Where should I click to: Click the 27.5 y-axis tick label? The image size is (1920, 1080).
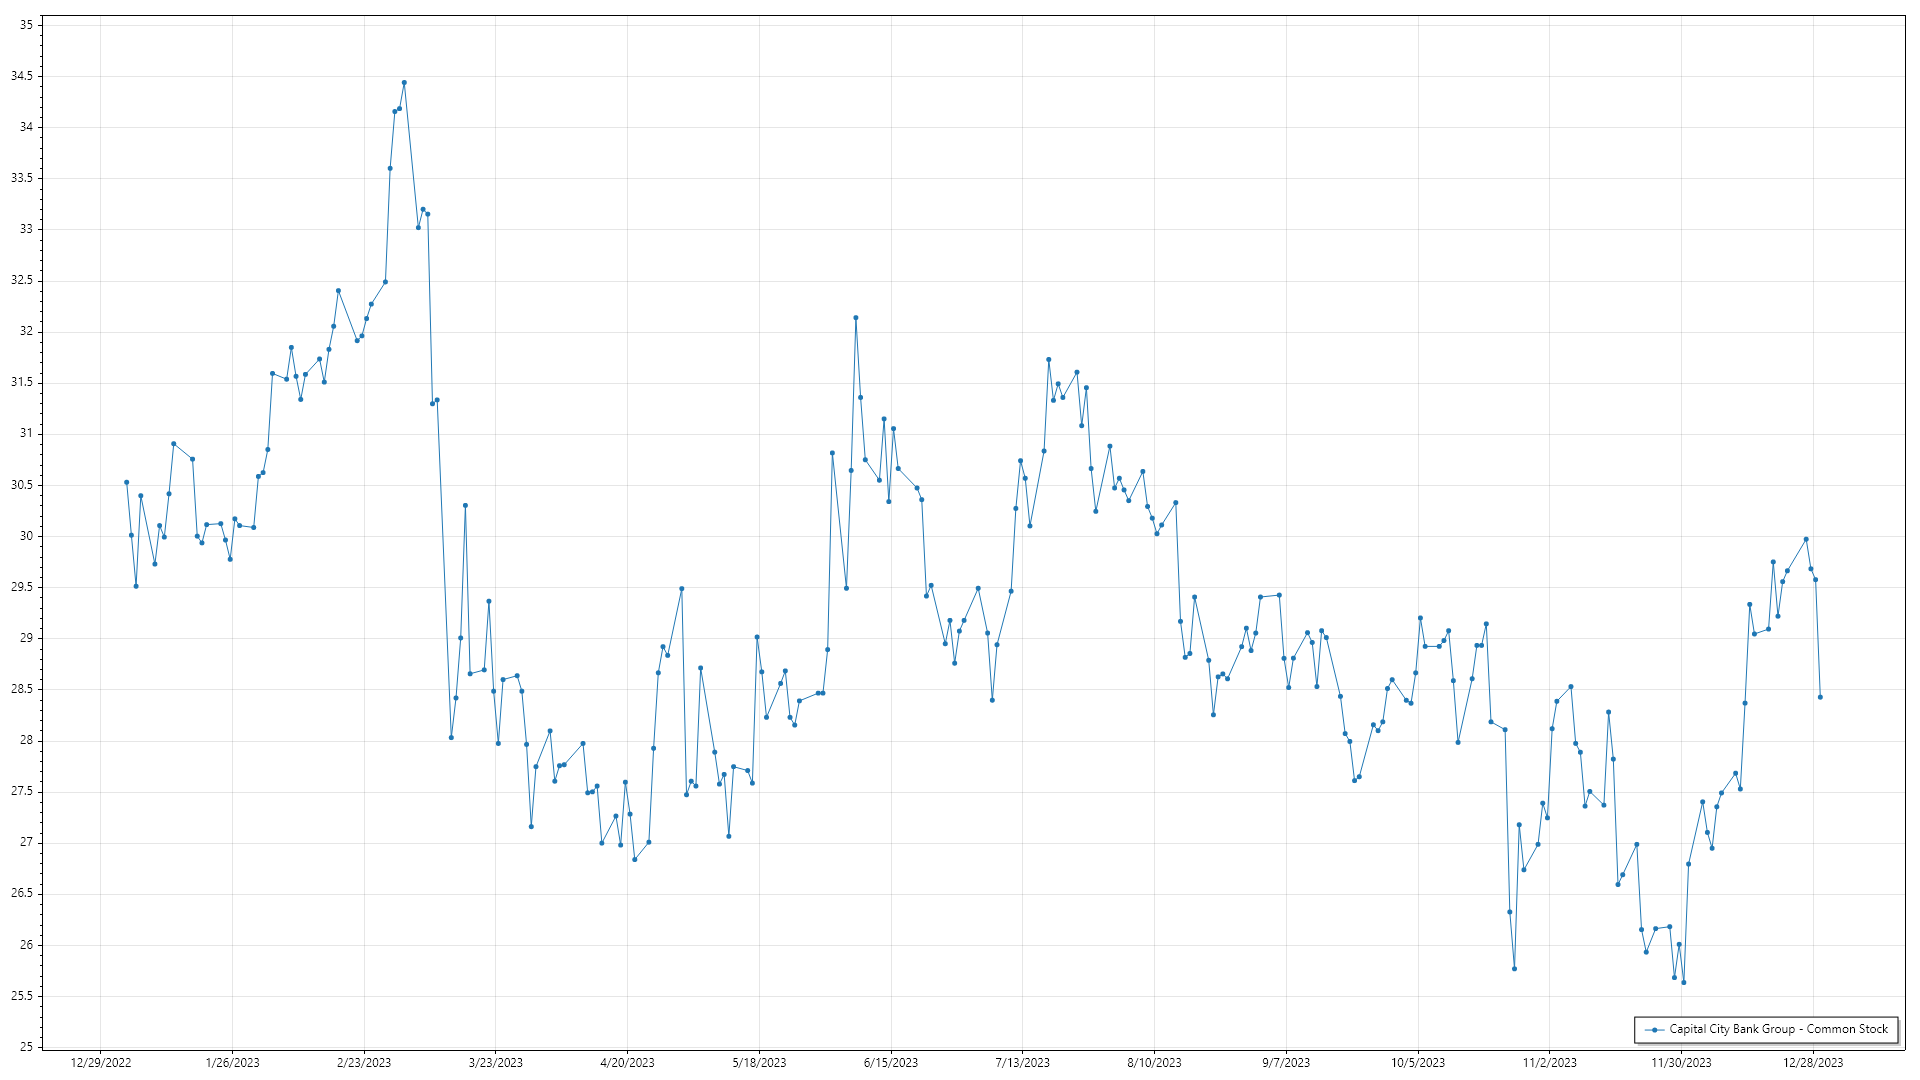tap(22, 792)
